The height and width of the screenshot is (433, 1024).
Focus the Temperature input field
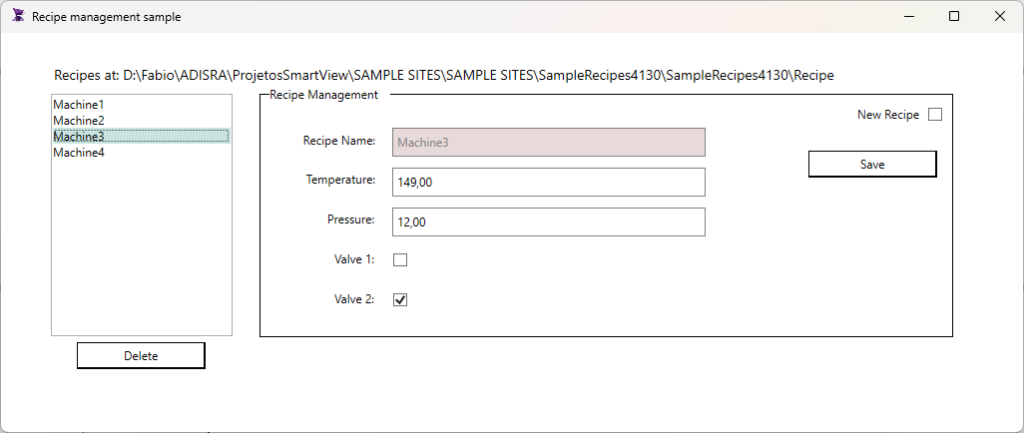(548, 182)
